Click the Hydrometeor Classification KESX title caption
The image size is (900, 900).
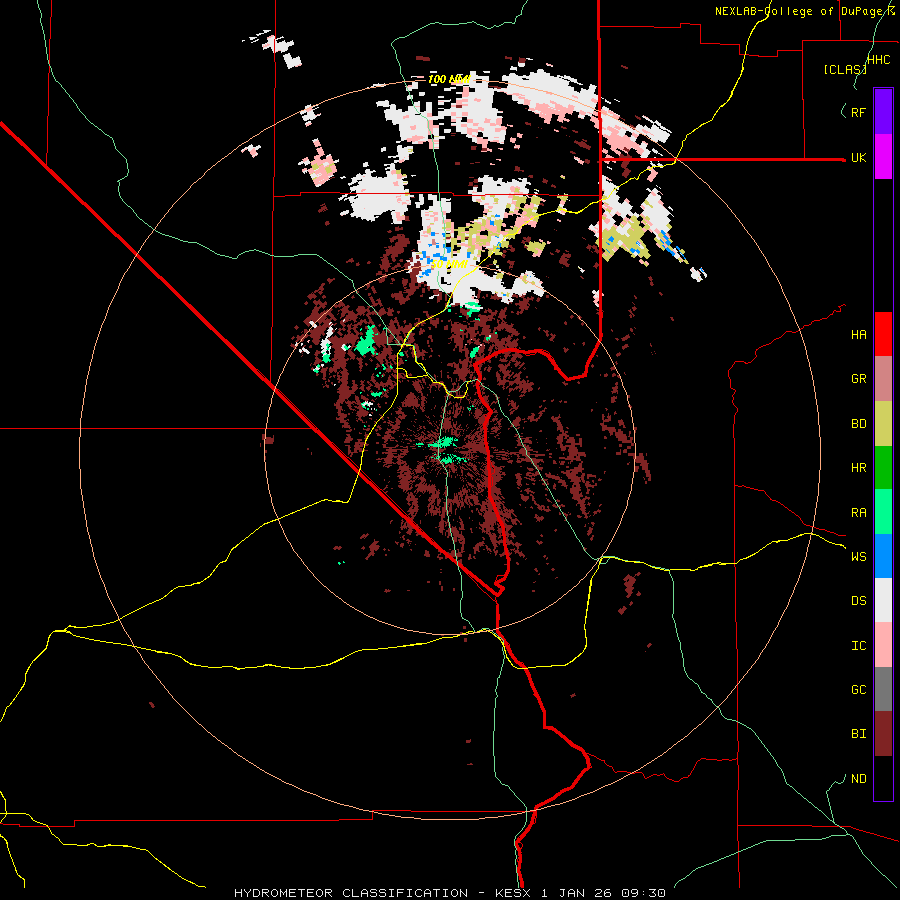coord(450,893)
